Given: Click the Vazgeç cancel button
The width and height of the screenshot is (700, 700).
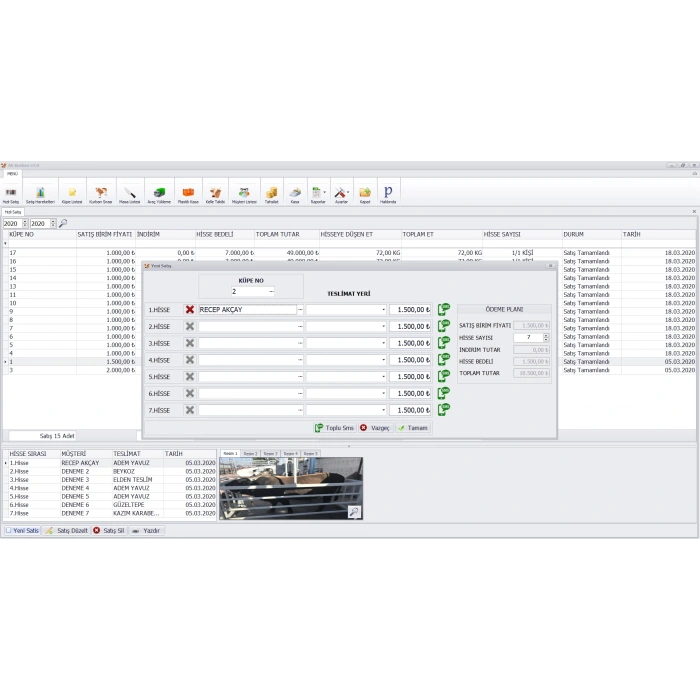Looking at the screenshot, I should (374, 427).
